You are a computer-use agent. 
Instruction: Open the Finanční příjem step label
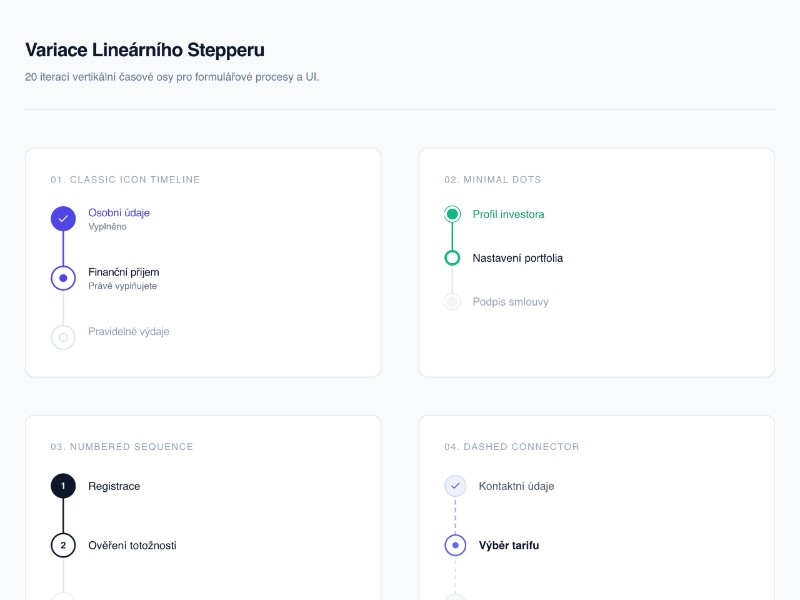click(123, 272)
